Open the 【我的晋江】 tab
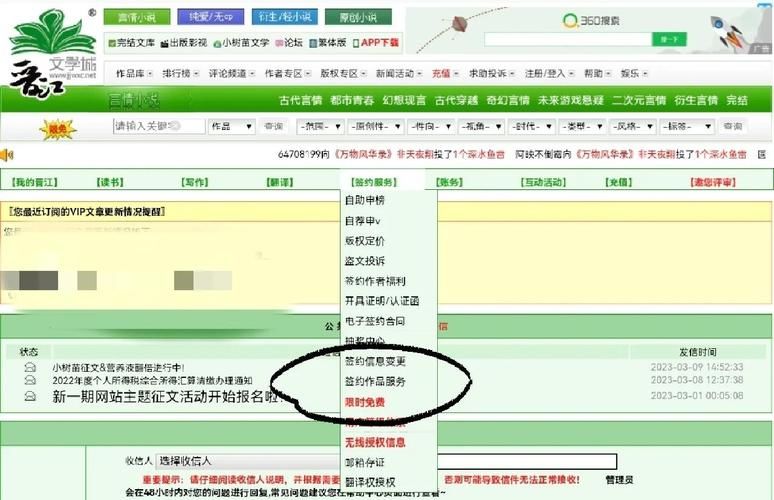The width and height of the screenshot is (774, 500). pos(35,182)
